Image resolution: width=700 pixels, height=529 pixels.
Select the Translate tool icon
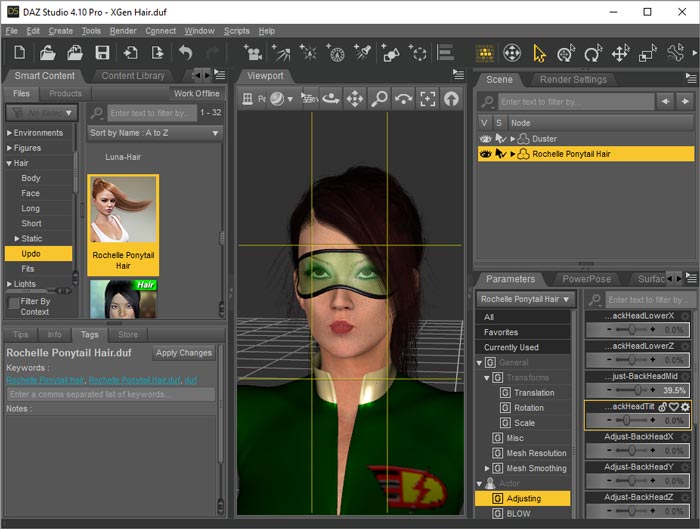click(x=621, y=53)
